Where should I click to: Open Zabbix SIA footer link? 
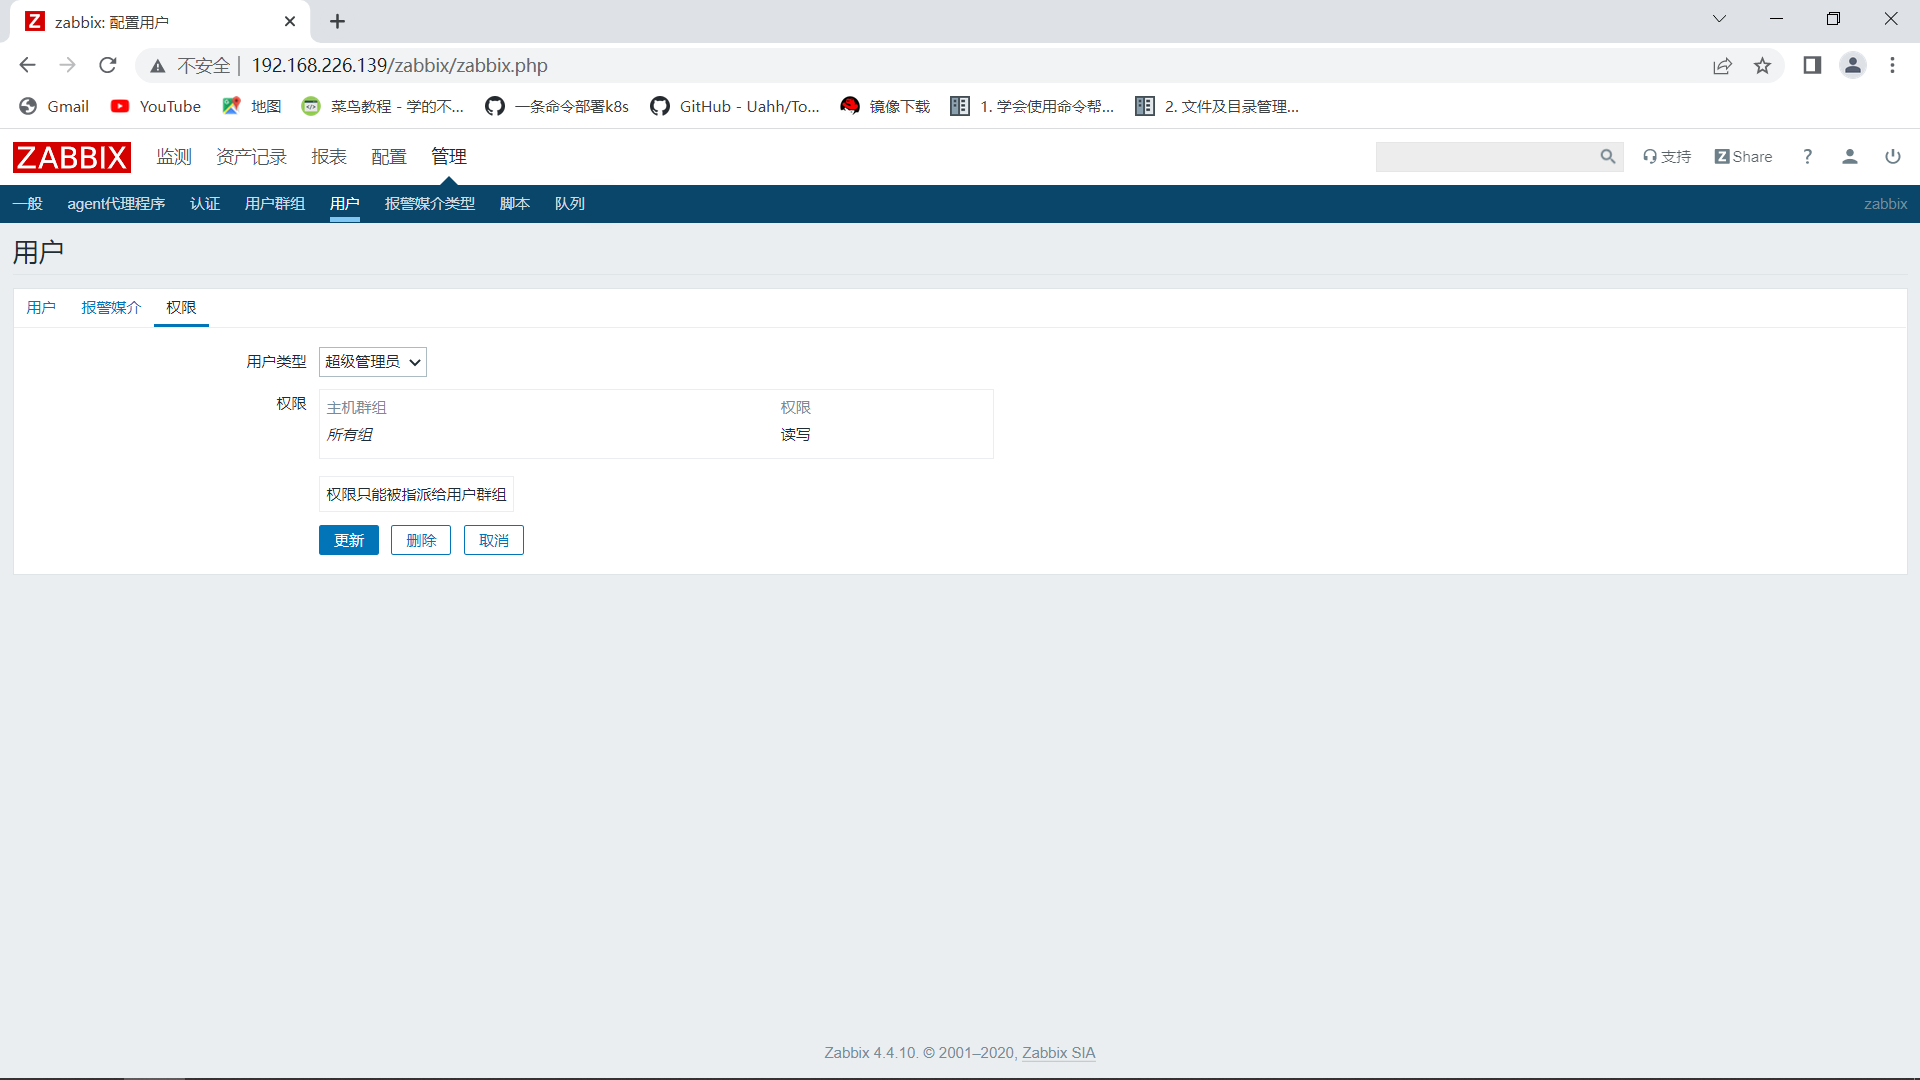pos(1058,1053)
